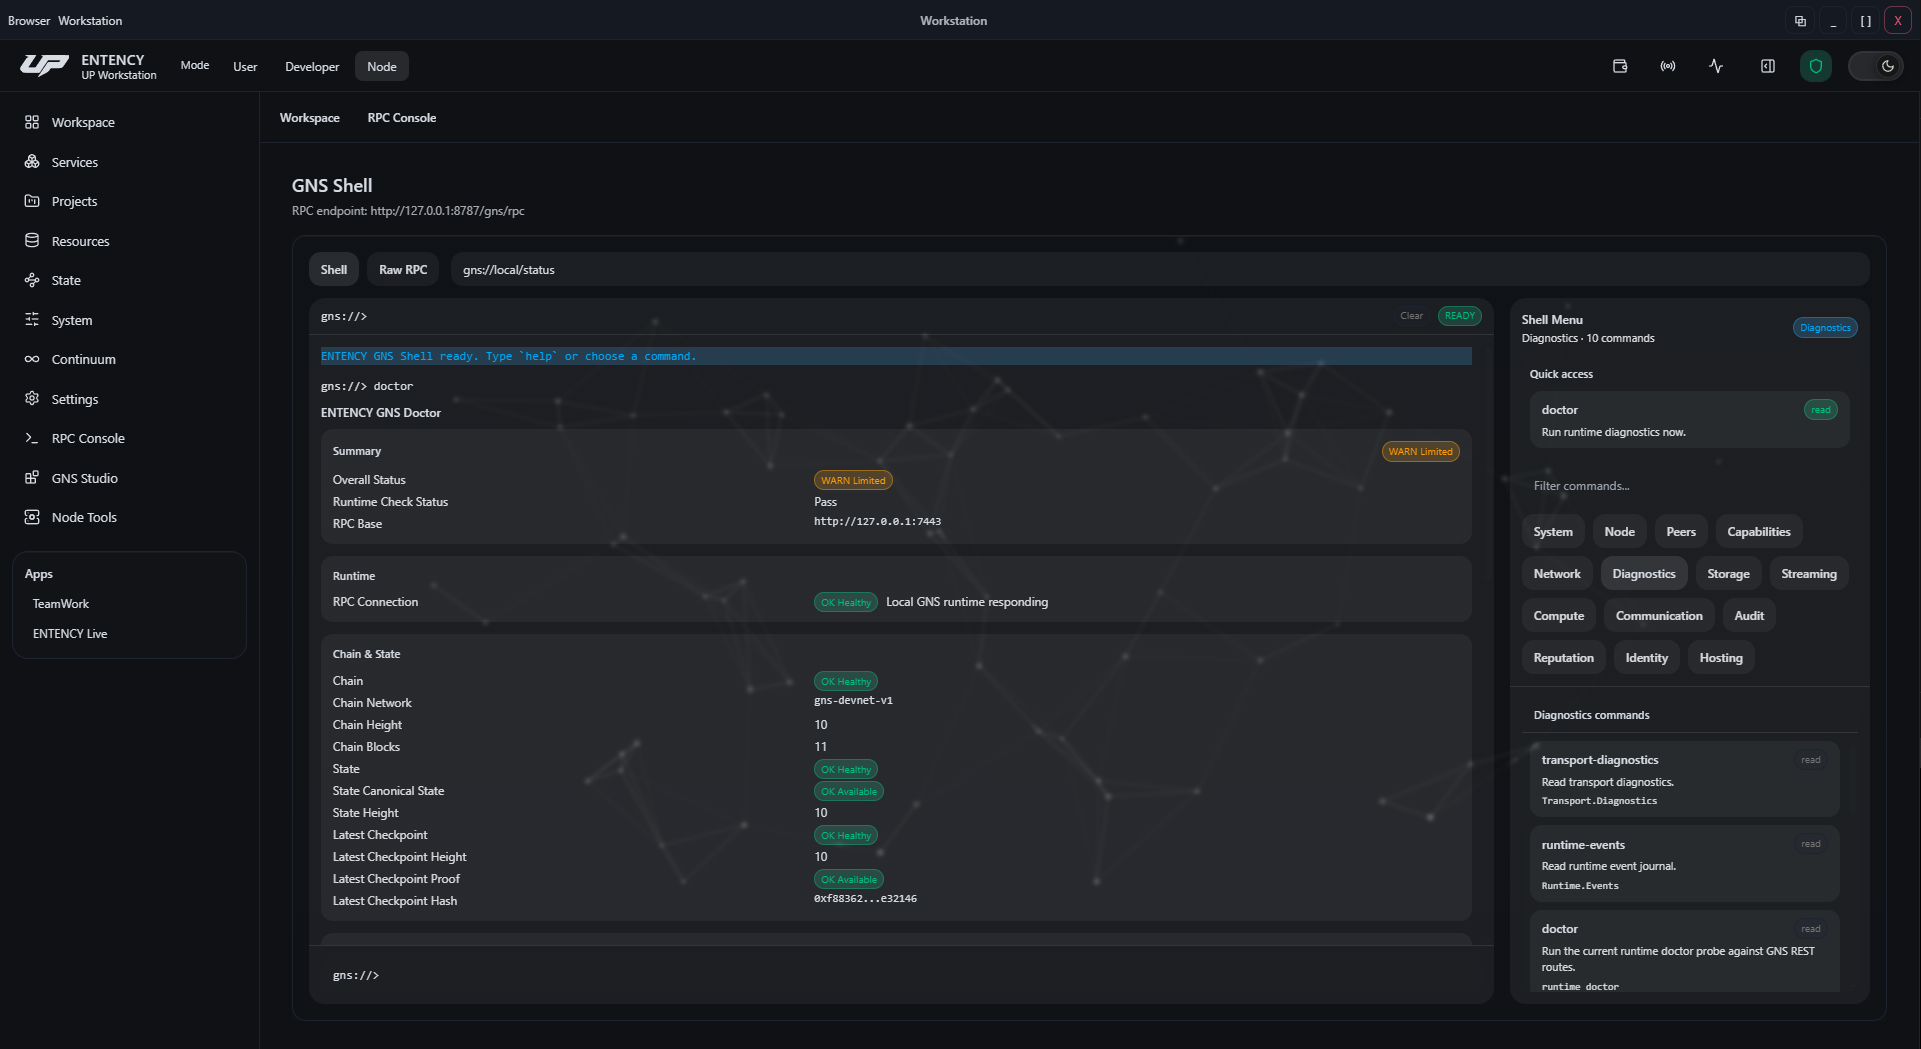Select the User mode tab
The width and height of the screenshot is (1921, 1049).
[245, 66]
